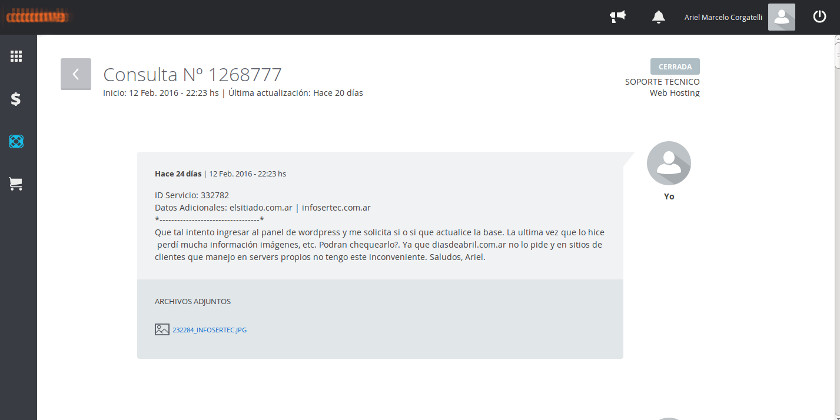Click the "Yo" message author avatar
840x420 pixels.
pos(668,164)
